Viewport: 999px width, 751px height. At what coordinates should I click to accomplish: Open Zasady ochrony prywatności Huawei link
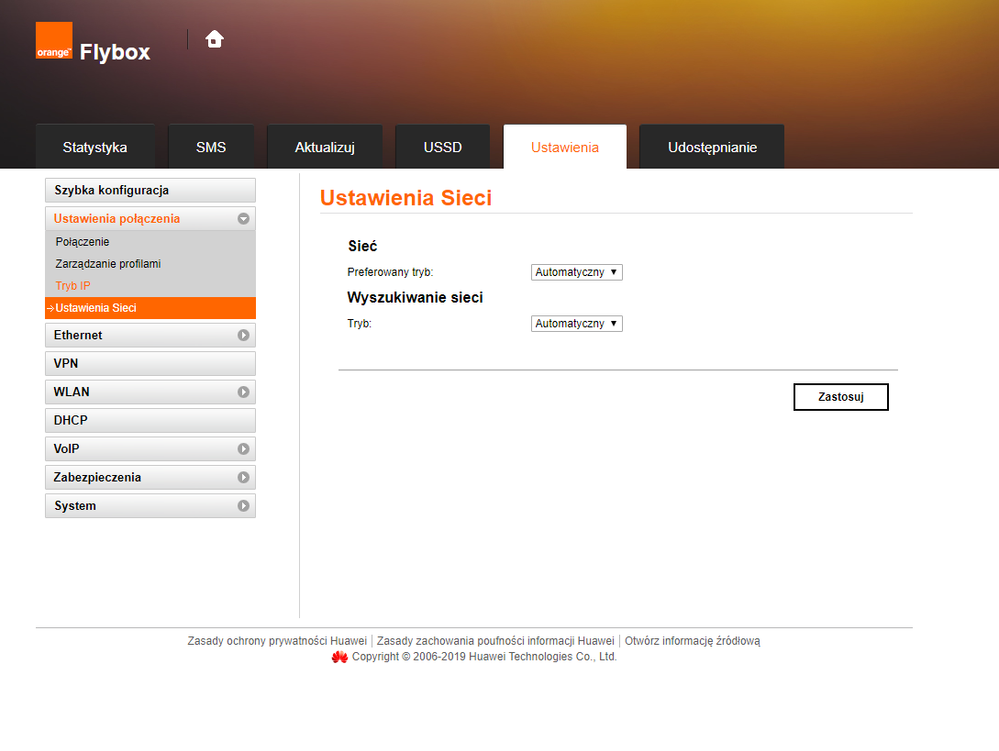coord(277,641)
